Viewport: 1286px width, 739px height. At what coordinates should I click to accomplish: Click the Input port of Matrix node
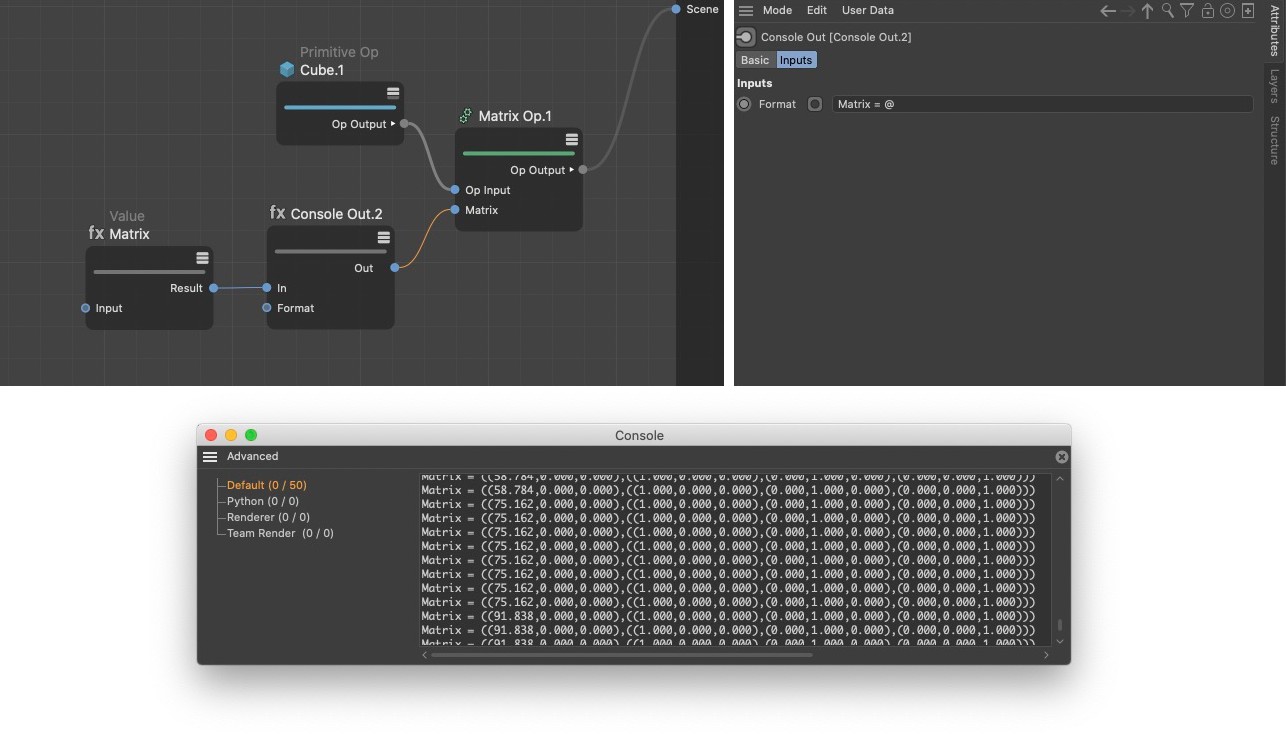85,308
